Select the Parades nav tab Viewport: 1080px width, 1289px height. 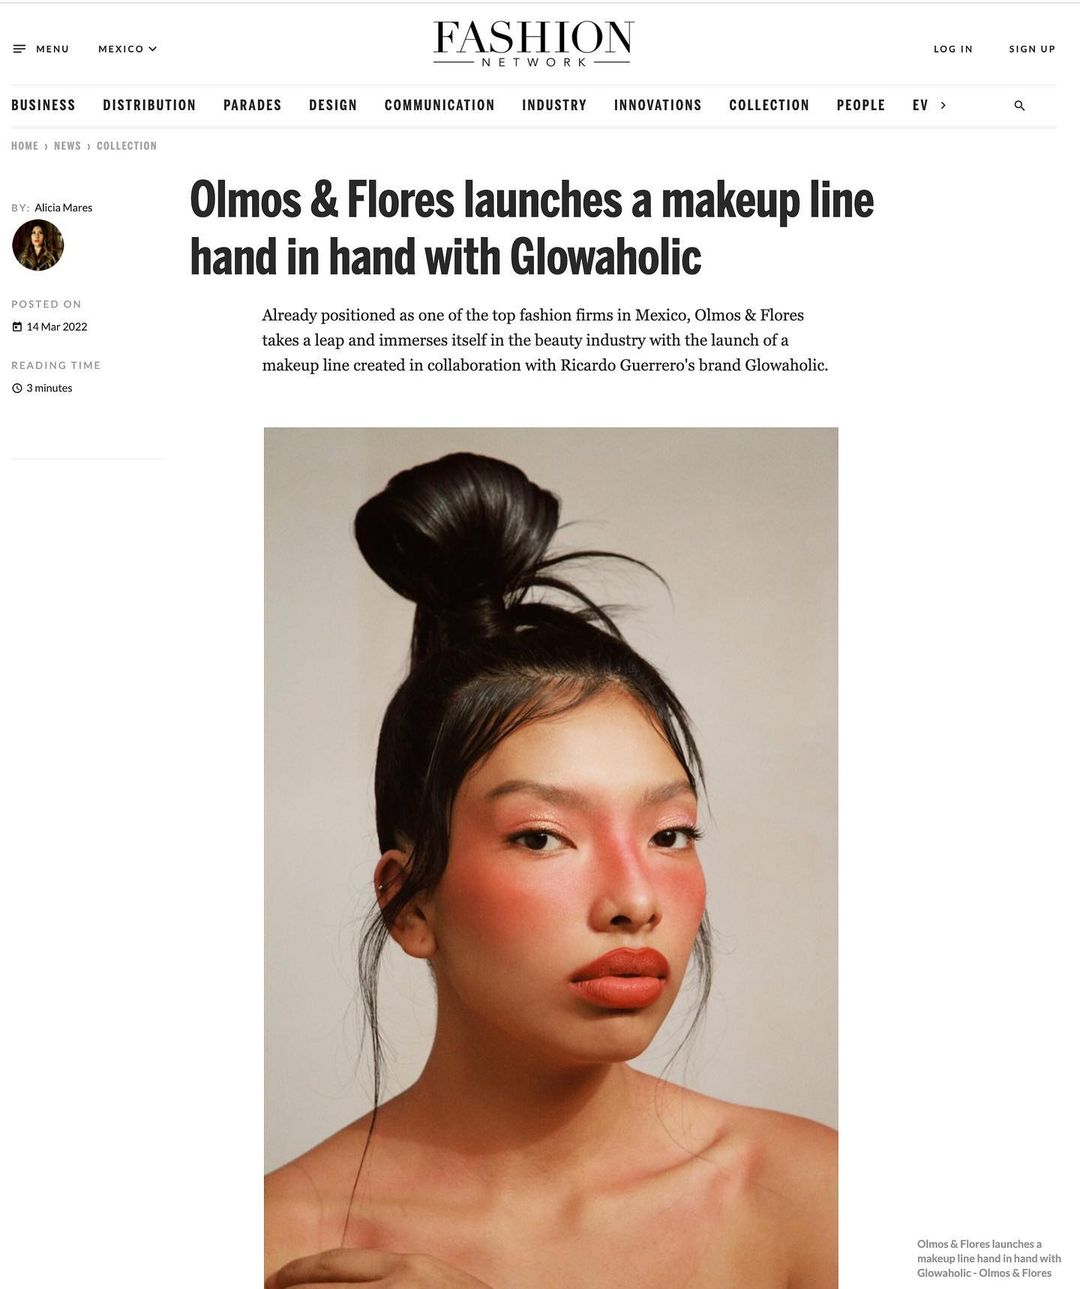252,105
